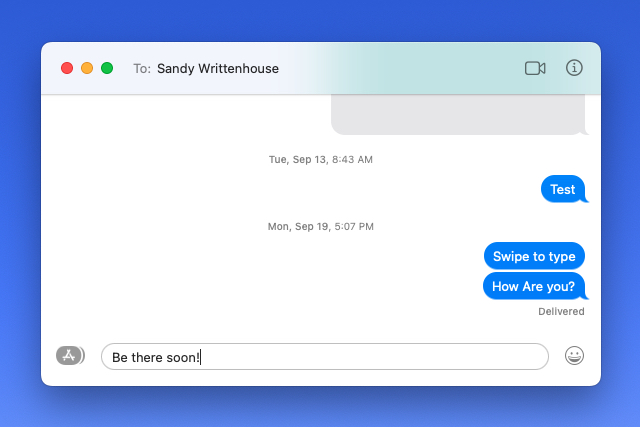Viewport: 640px width, 427px height.
Task: Click the green full screen button
Action: tap(107, 68)
